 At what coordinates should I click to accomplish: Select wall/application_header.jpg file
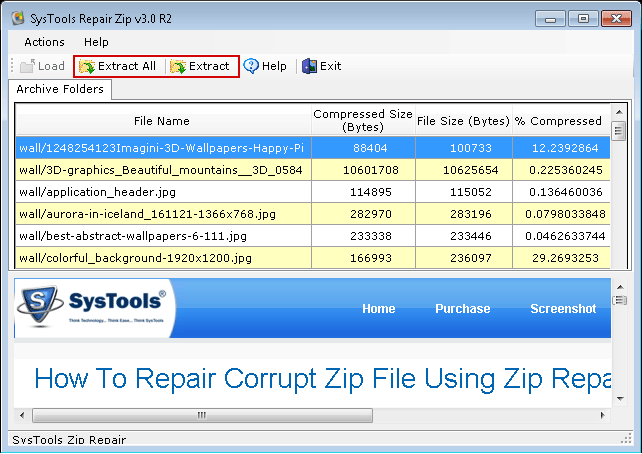pyautogui.click(x=313, y=192)
